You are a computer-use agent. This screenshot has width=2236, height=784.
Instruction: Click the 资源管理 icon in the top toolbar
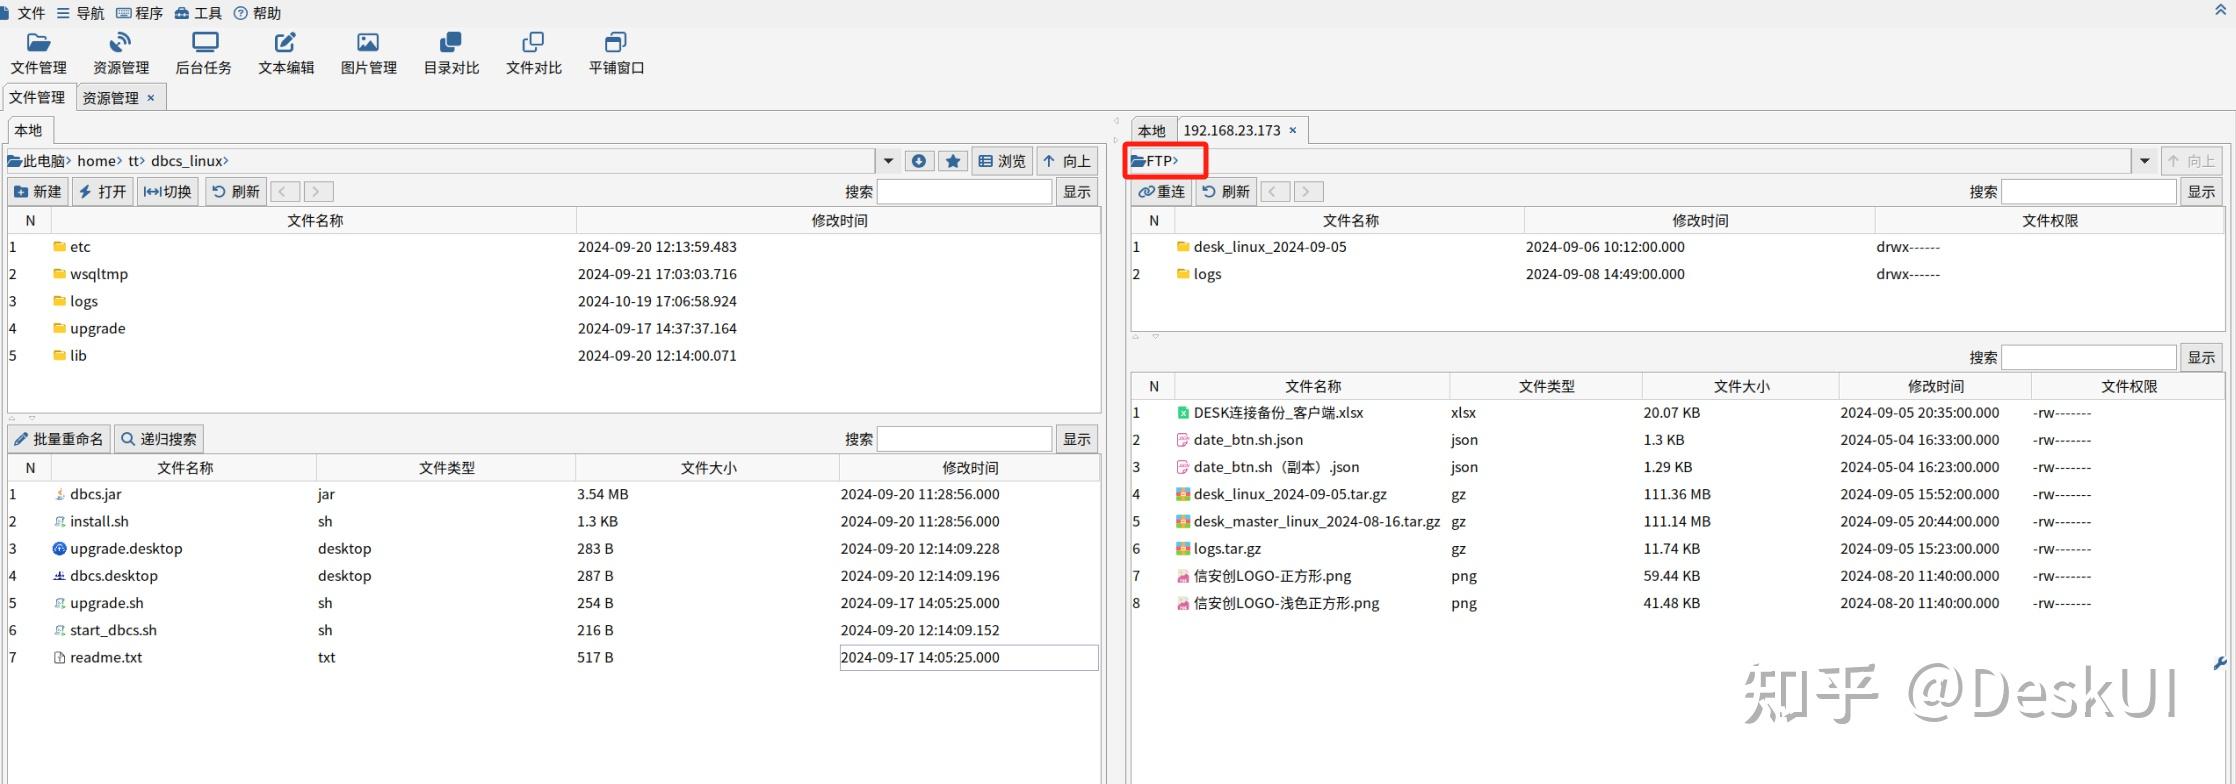click(x=121, y=42)
